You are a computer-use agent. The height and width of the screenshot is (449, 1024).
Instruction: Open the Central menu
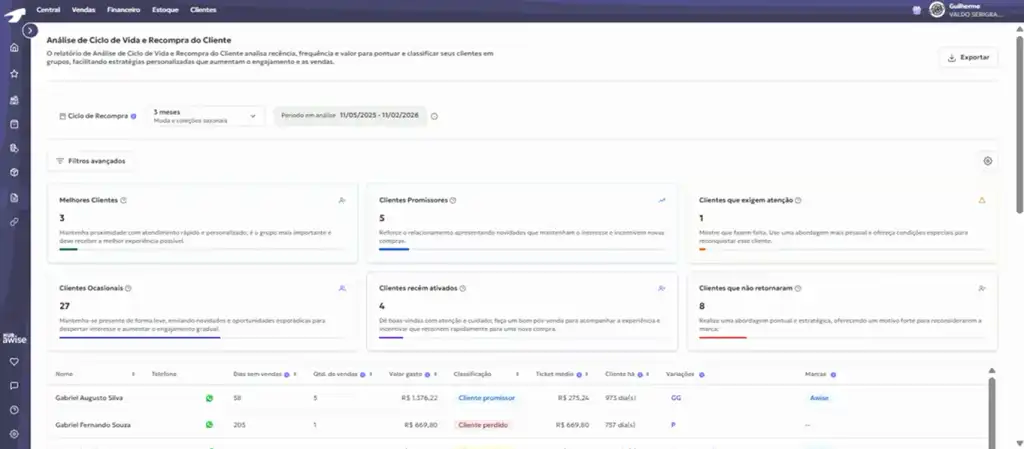pos(48,10)
